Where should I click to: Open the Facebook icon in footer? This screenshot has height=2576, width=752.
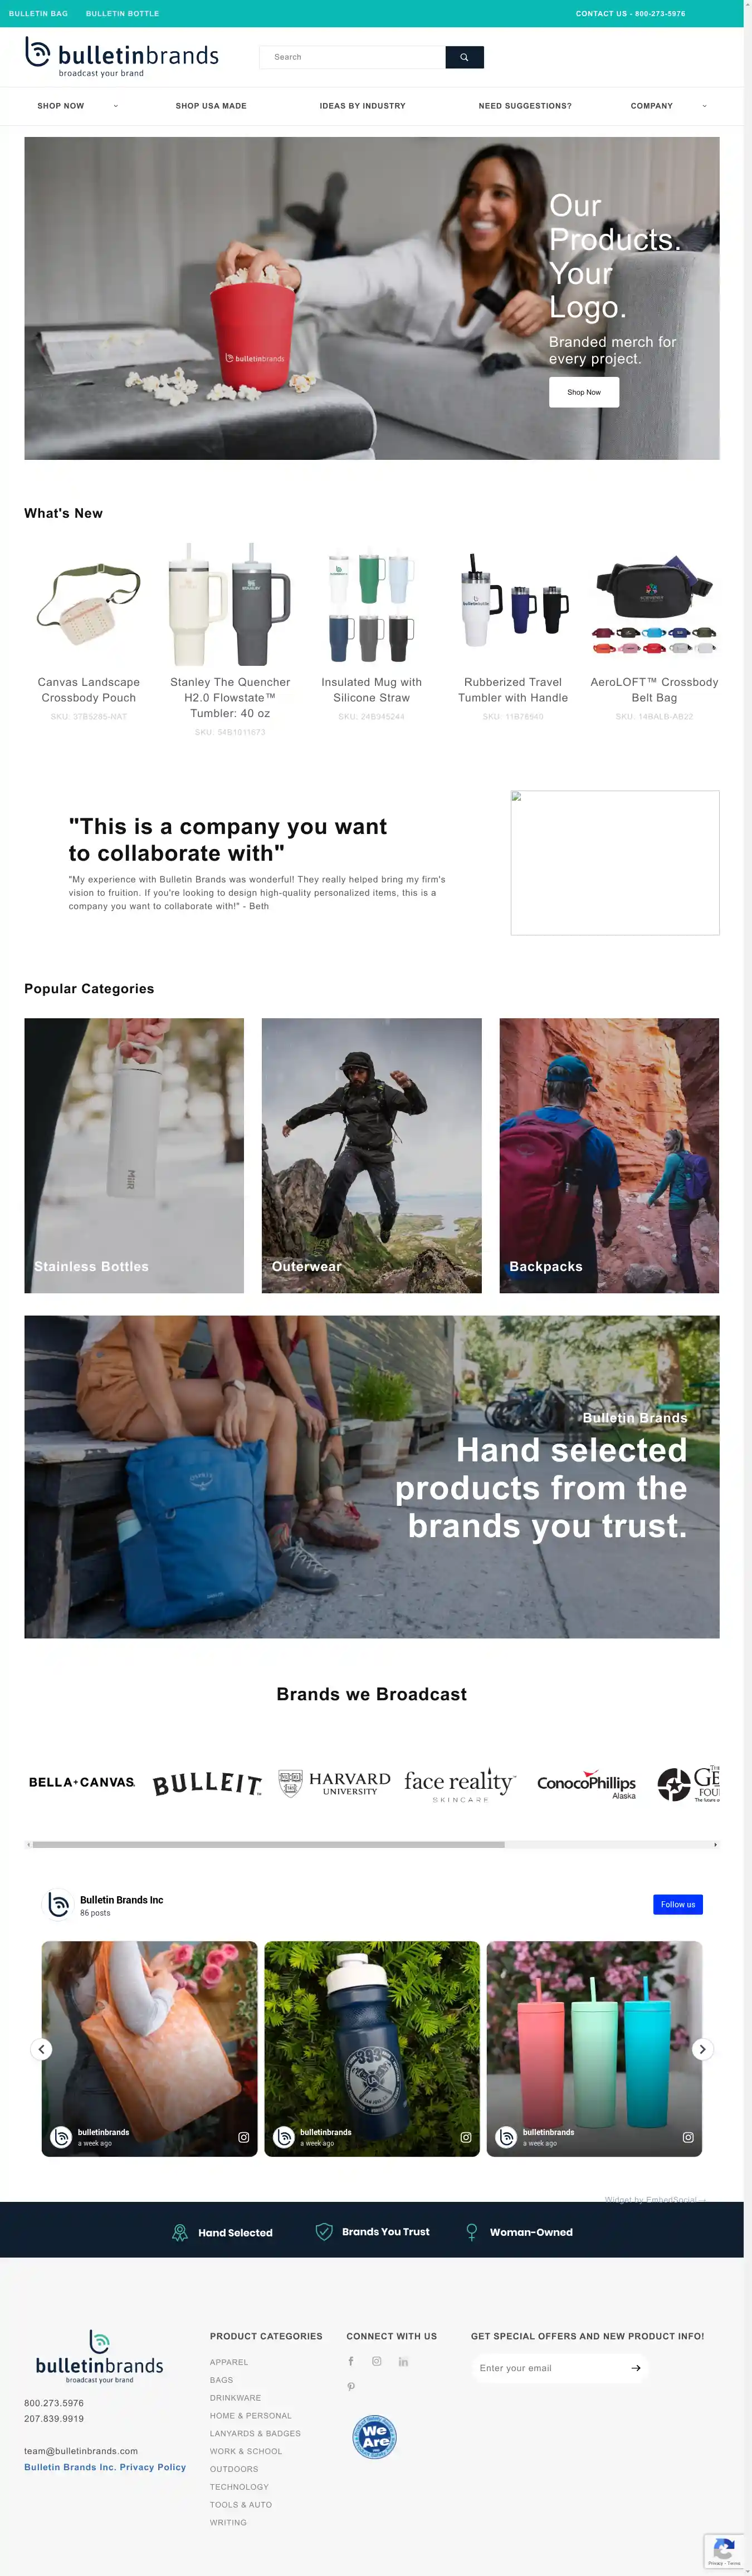(351, 2361)
